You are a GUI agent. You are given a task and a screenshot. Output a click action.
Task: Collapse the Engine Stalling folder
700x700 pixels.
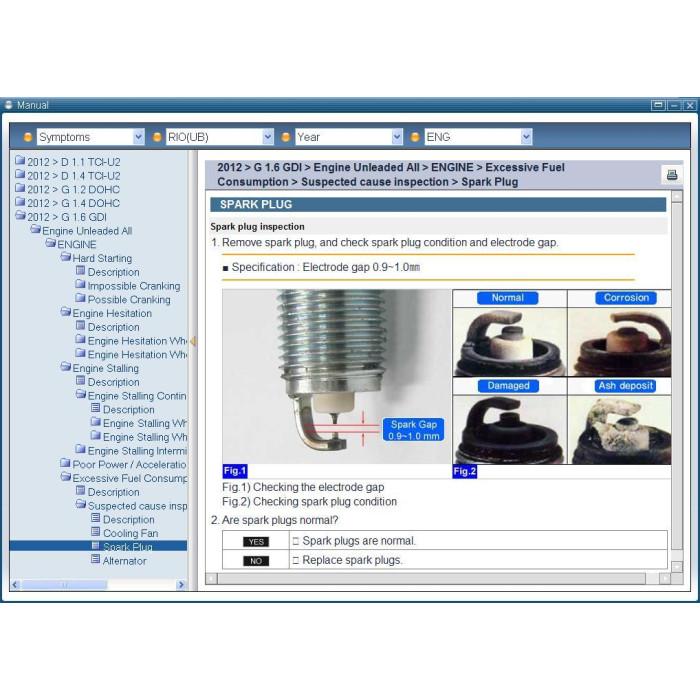pyautogui.click(x=66, y=367)
